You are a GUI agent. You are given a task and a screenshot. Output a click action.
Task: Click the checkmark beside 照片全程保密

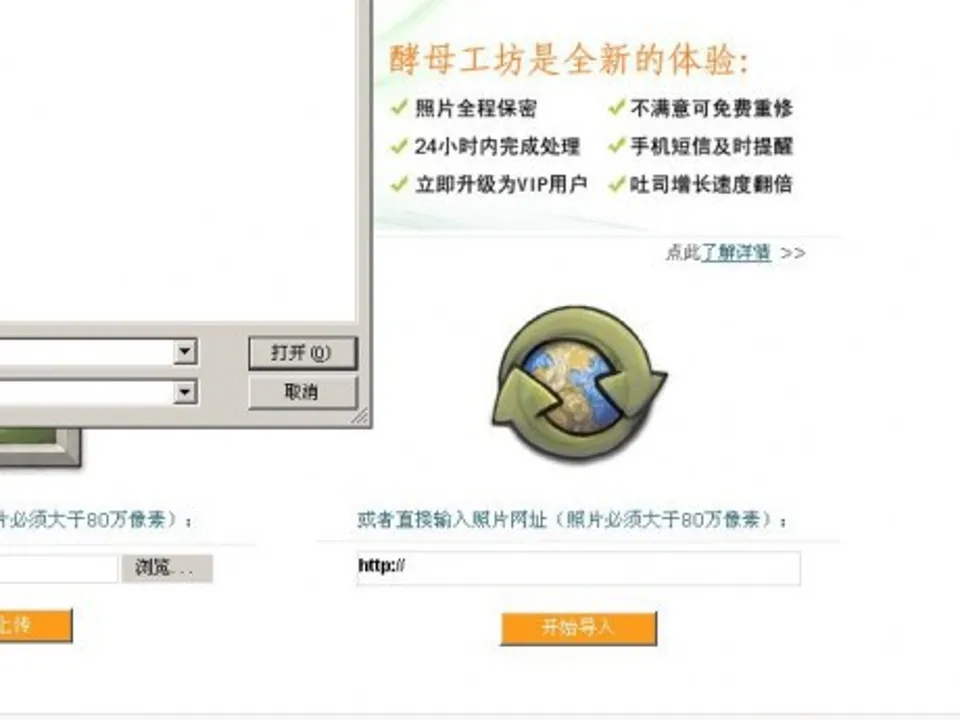(399, 108)
